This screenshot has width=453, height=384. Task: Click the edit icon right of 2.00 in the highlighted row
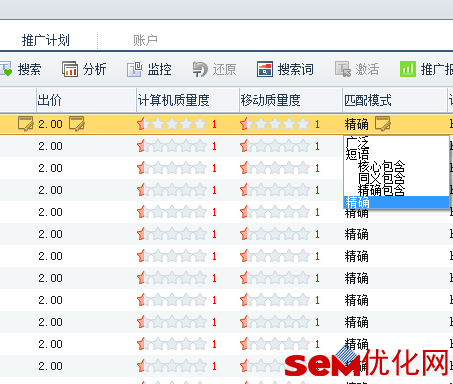pos(77,124)
